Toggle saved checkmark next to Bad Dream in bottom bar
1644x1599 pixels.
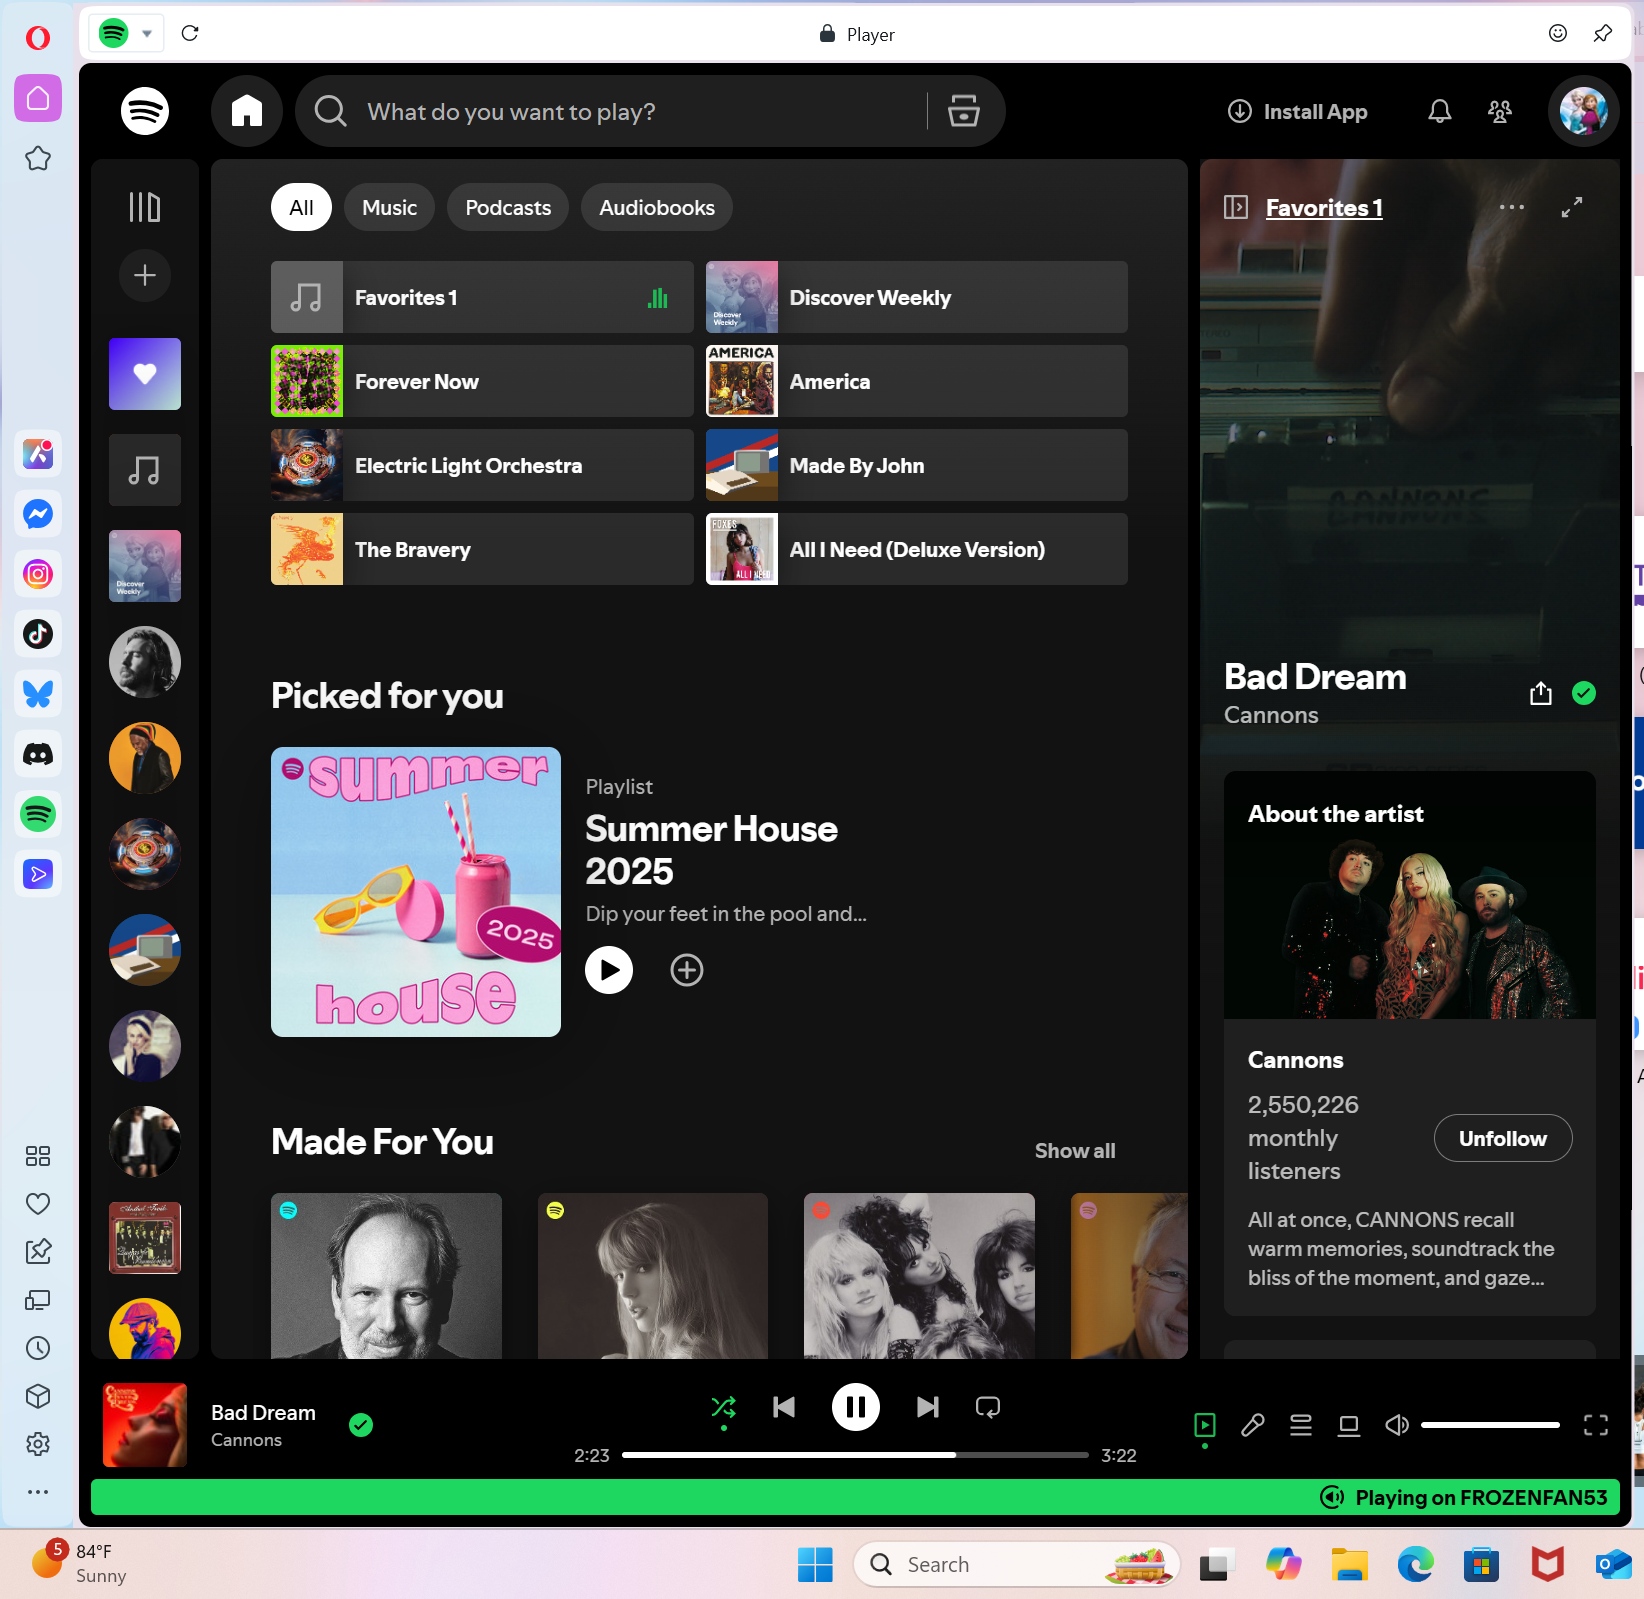(x=361, y=1425)
